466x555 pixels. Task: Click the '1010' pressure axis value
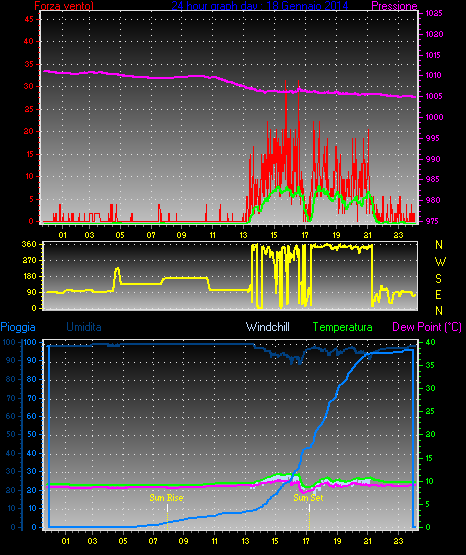pos(433,75)
